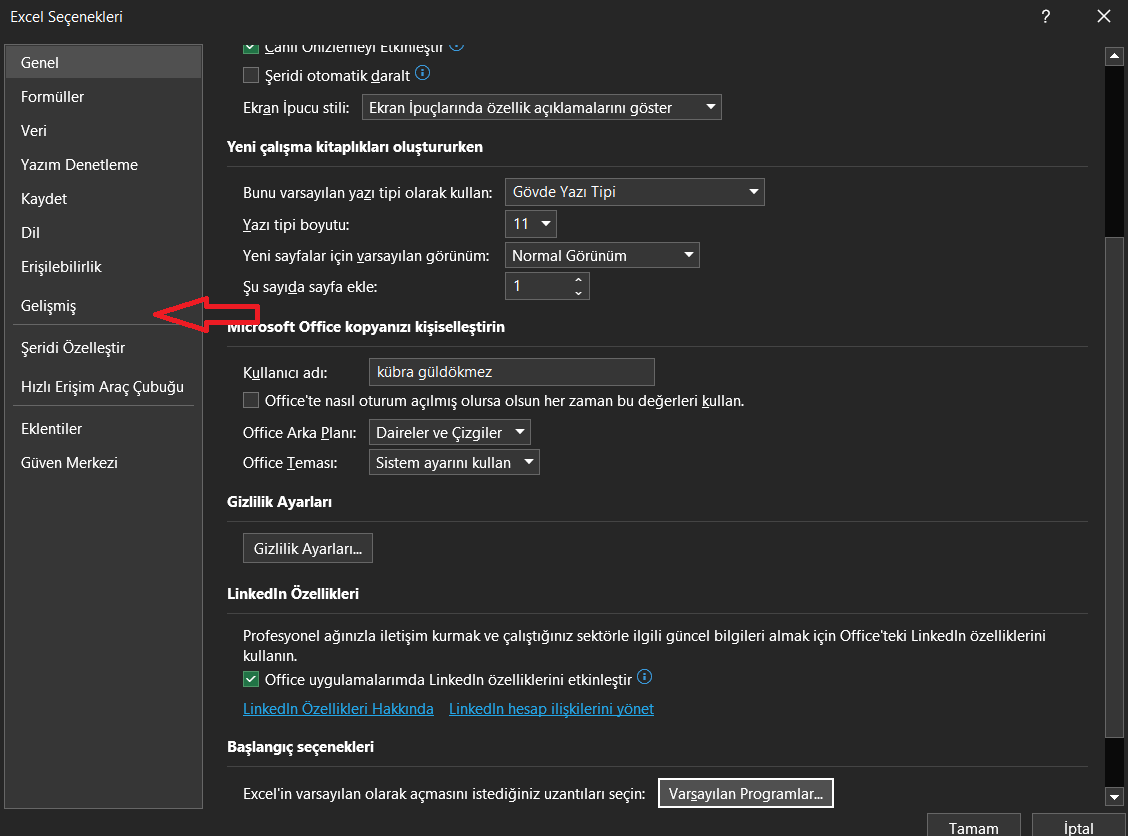Open the Yazı tipi boyutu dropdown
The image size is (1128, 836).
[544, 223]
